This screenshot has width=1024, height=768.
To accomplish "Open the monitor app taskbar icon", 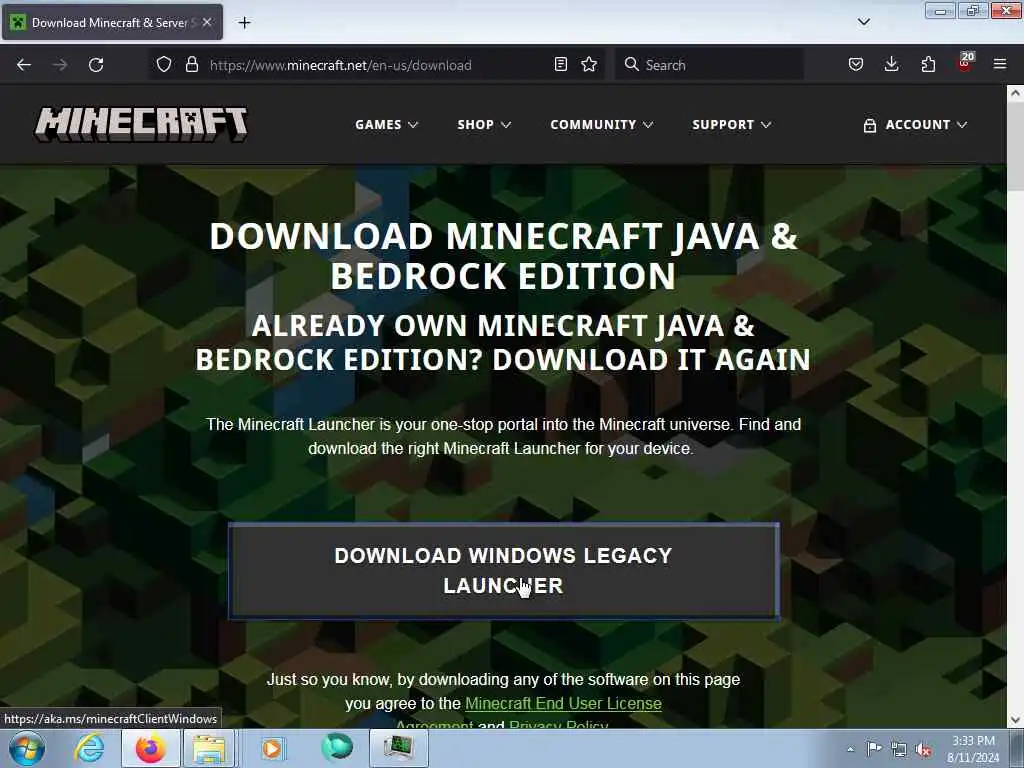I will pos(399,748).
